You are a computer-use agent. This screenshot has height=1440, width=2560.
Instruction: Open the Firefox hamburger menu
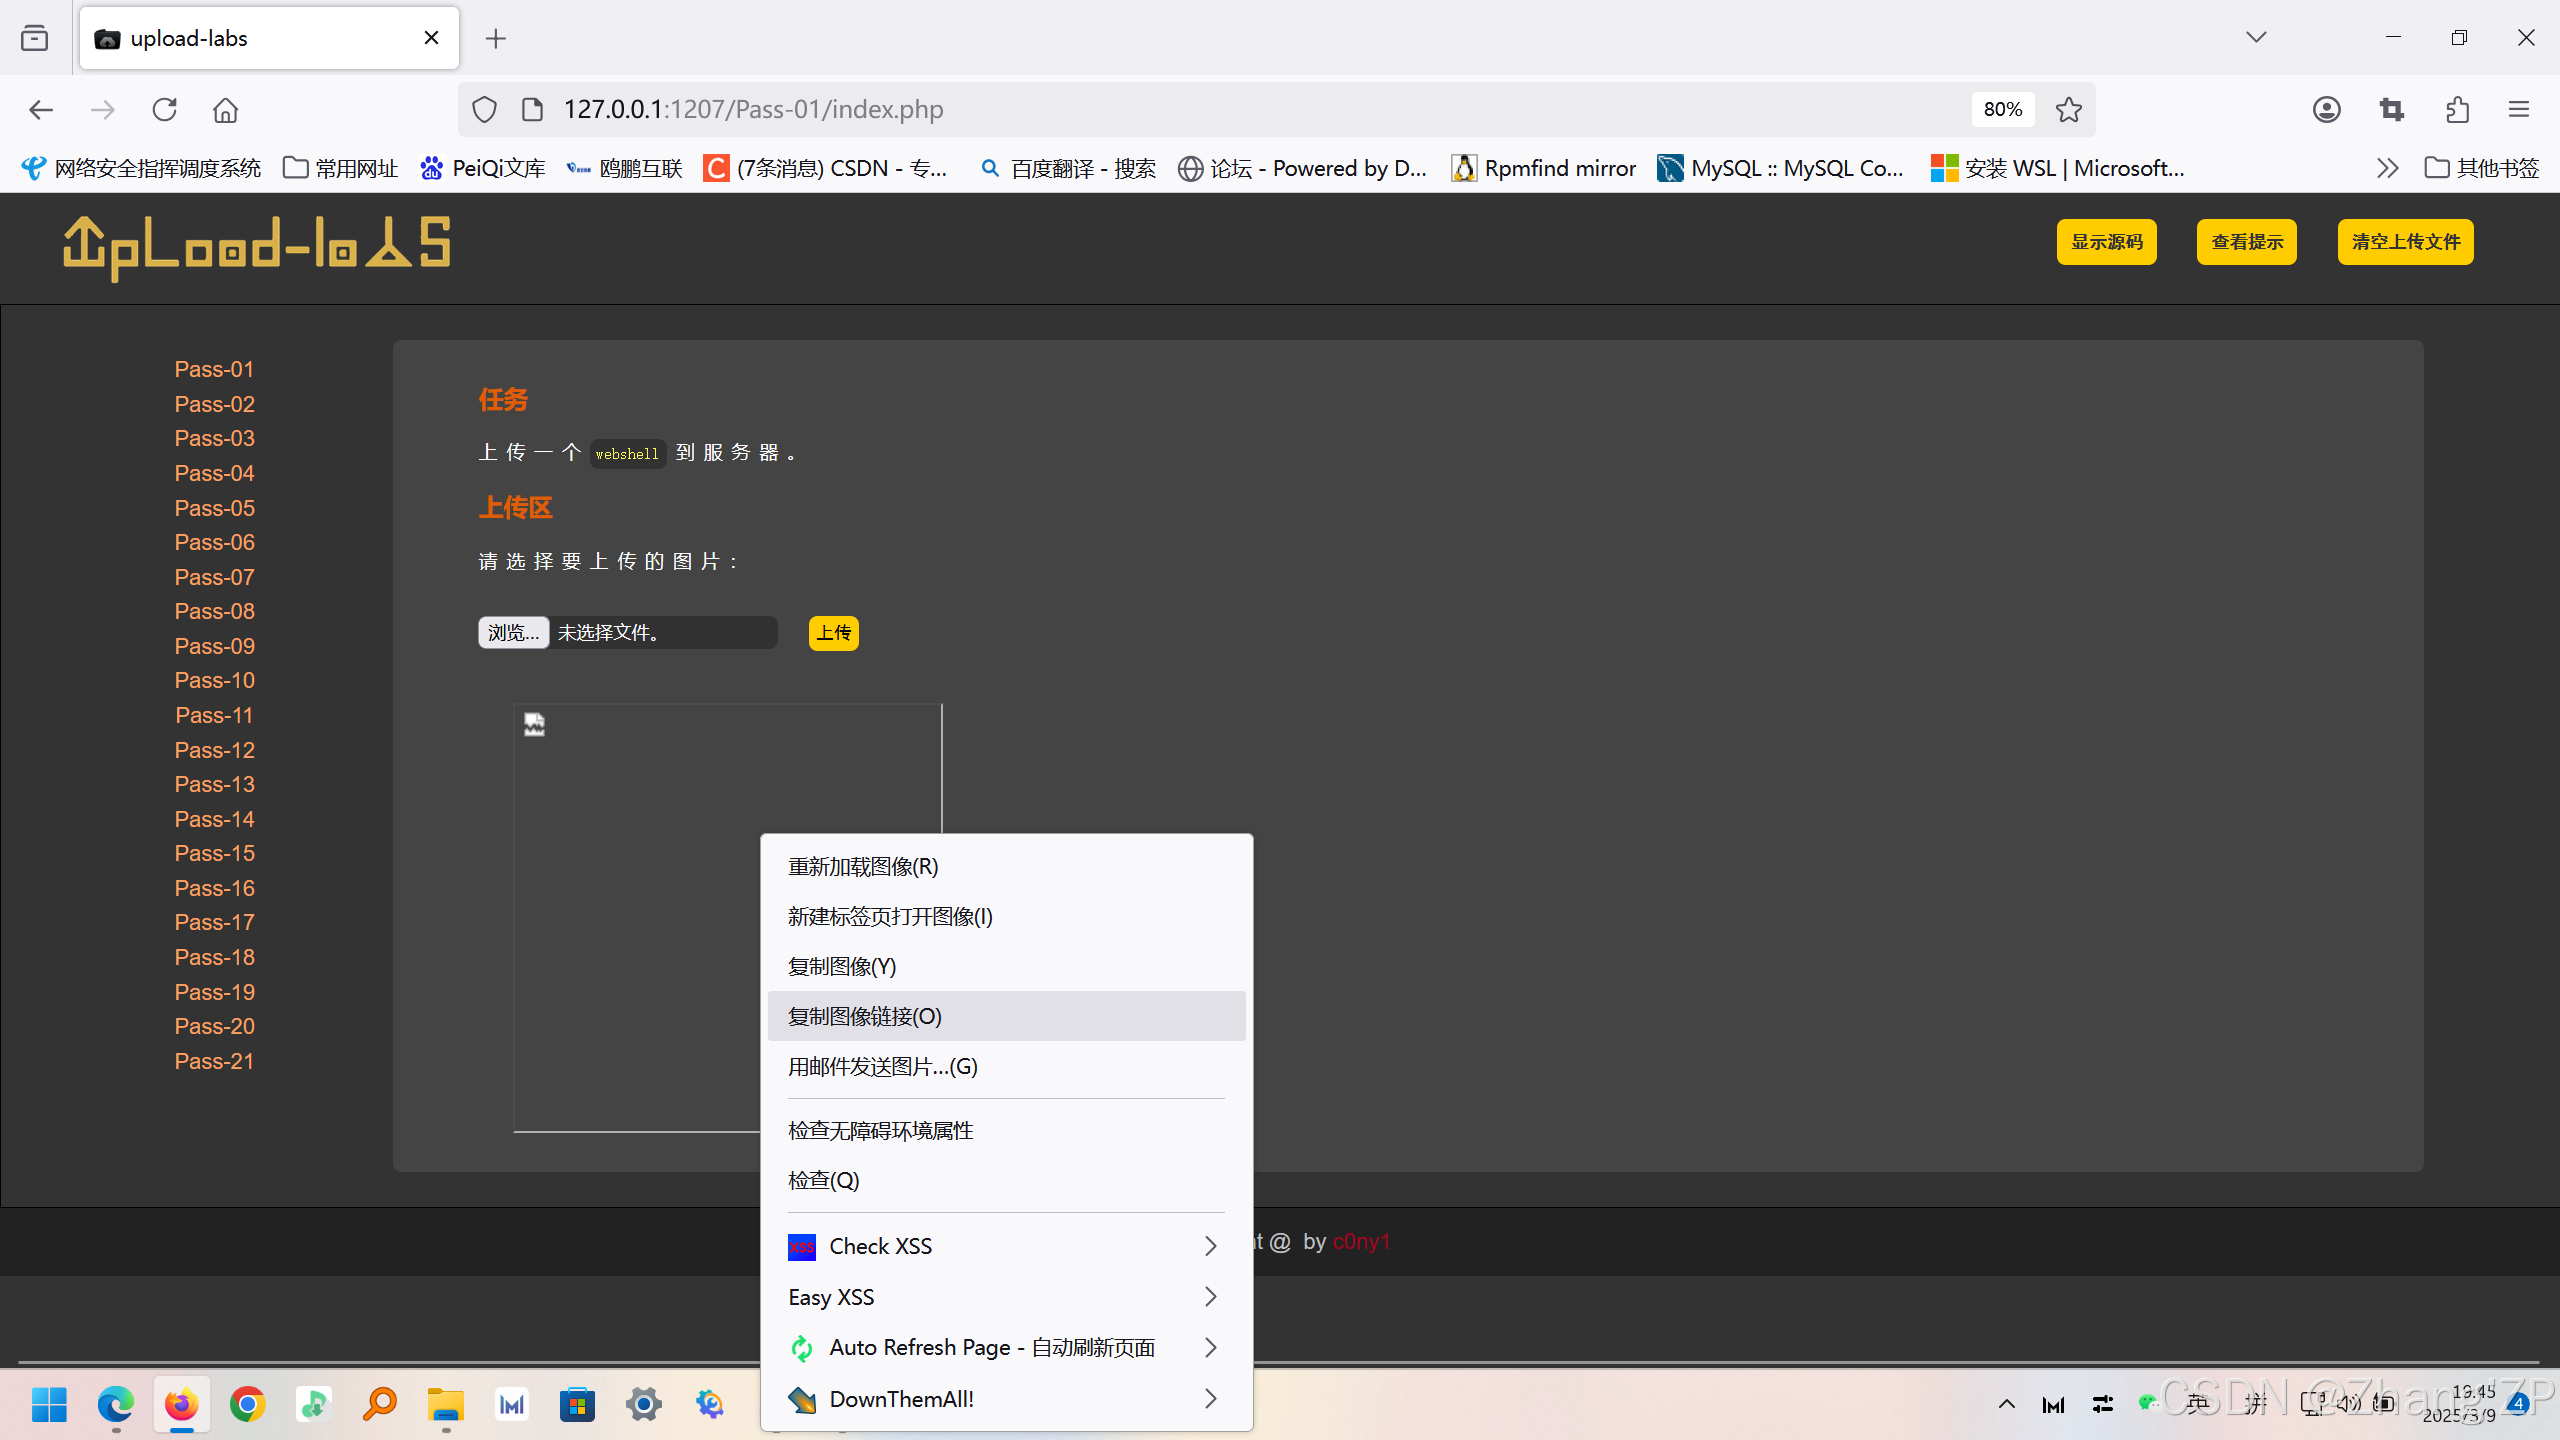click(2519, 110)
